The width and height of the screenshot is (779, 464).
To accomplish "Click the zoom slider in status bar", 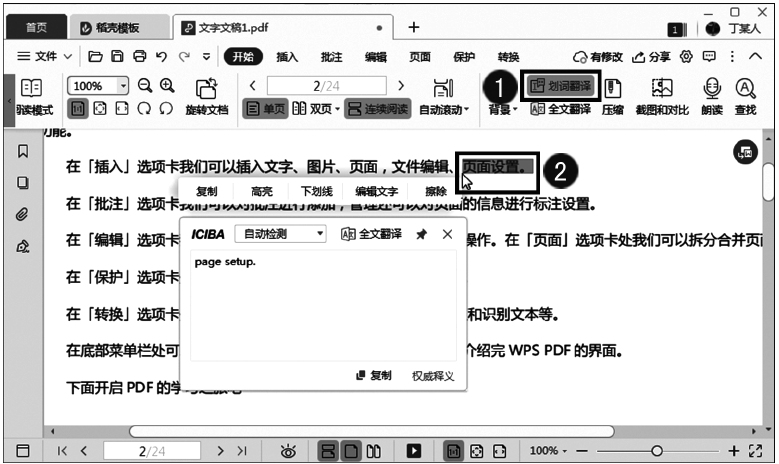I will [656, 451].
